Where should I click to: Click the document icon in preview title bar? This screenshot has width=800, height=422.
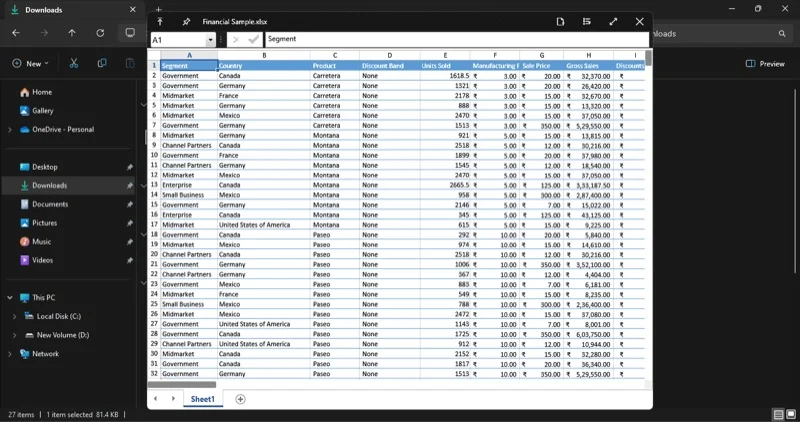click(x=560, y=21)
